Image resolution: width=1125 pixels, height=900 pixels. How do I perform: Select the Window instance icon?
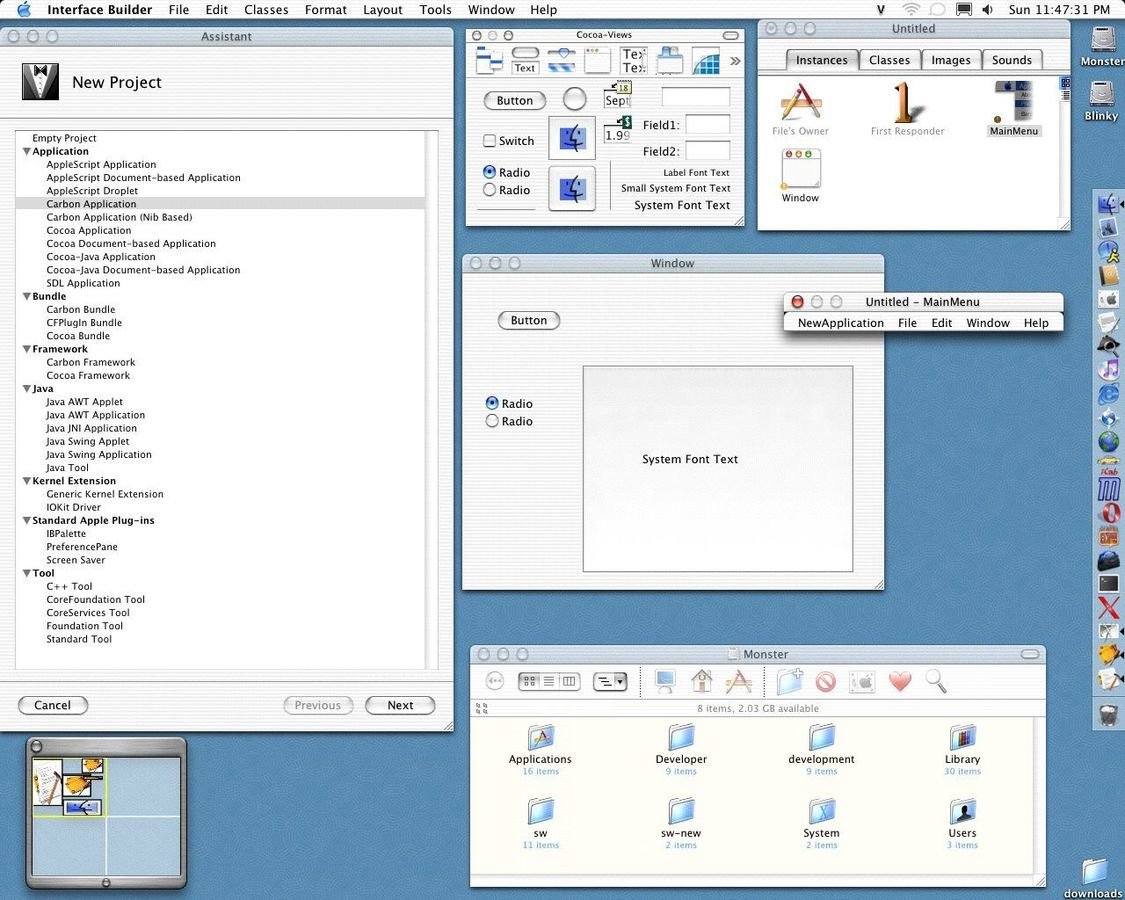801,168
